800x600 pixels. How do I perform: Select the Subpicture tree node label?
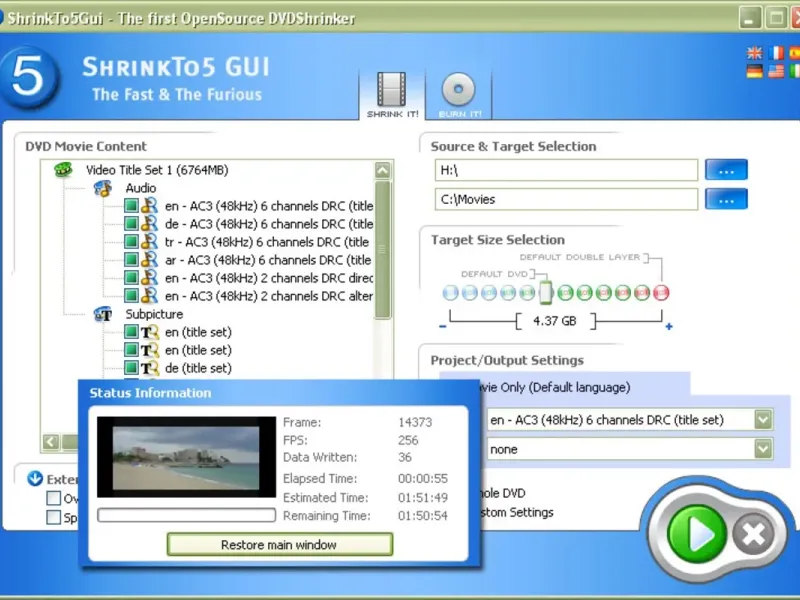[x=154, y=314]
